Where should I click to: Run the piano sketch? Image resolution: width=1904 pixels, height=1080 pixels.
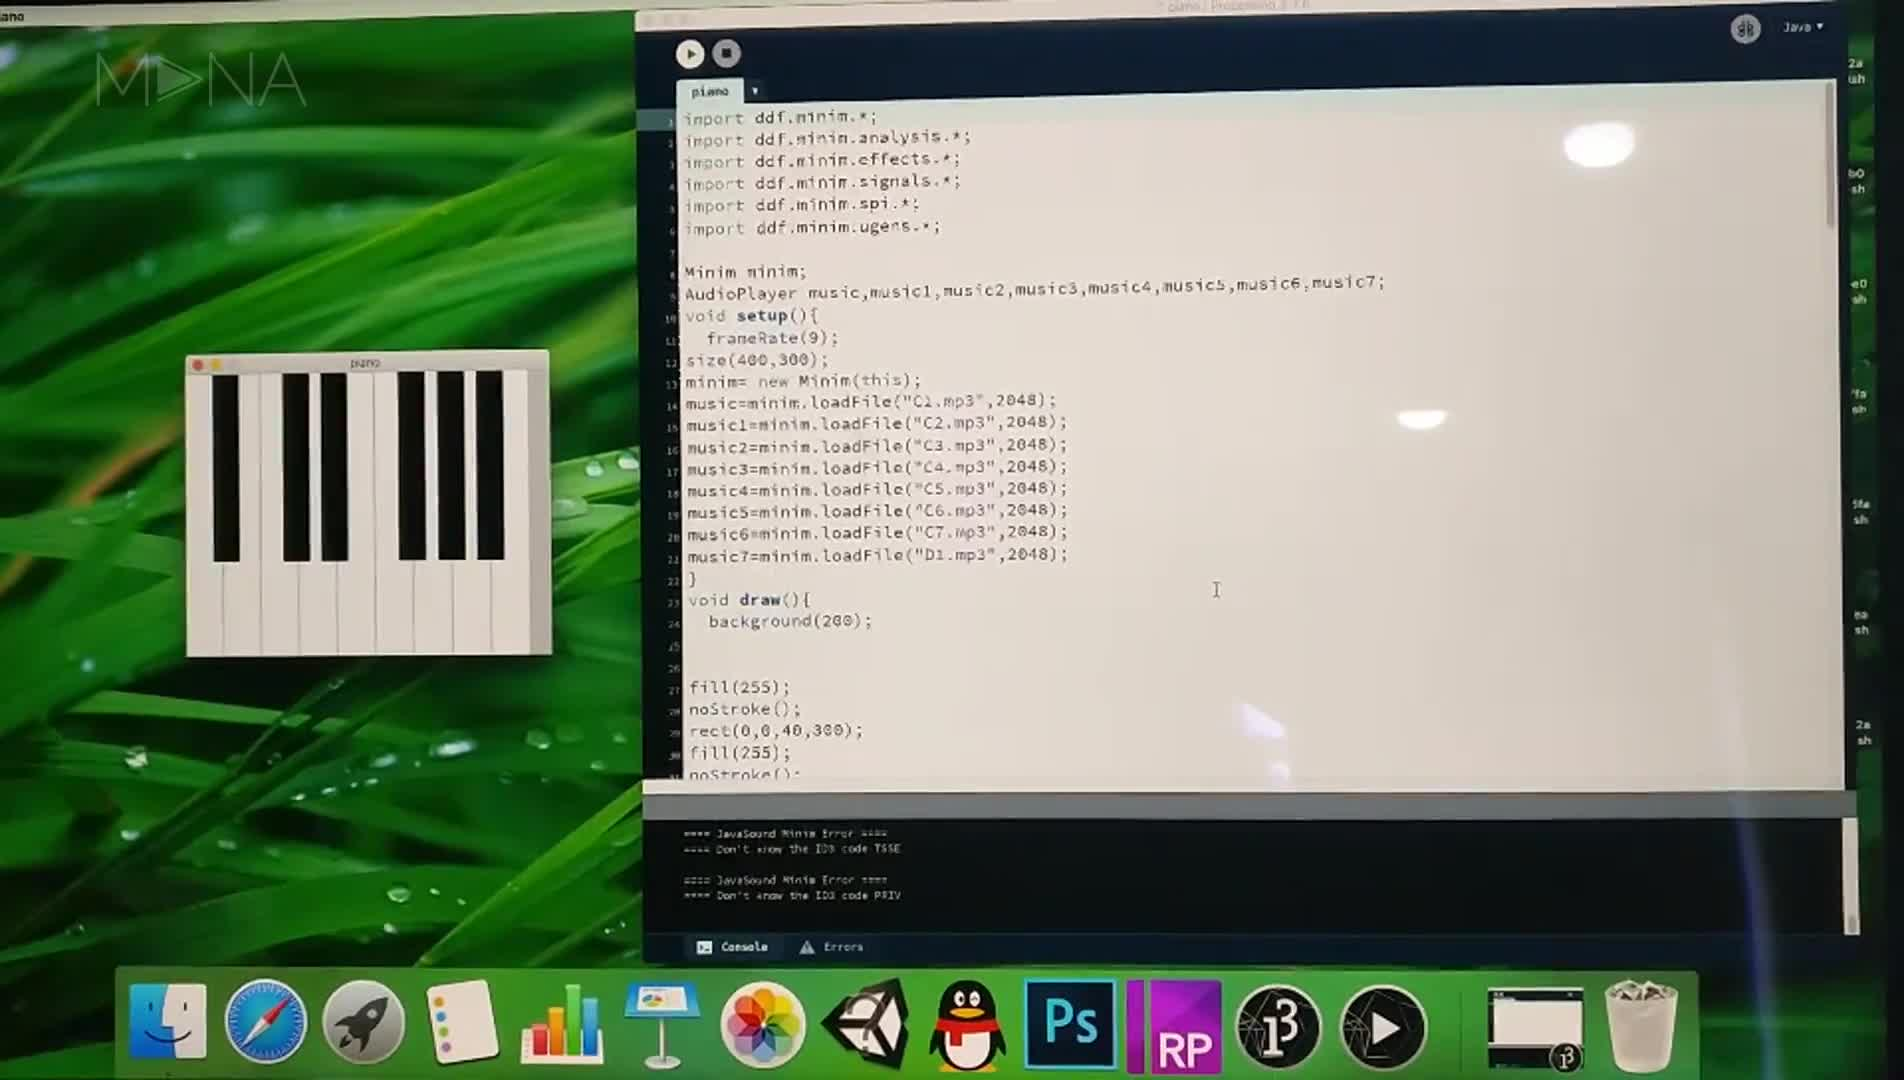point(689,54)
